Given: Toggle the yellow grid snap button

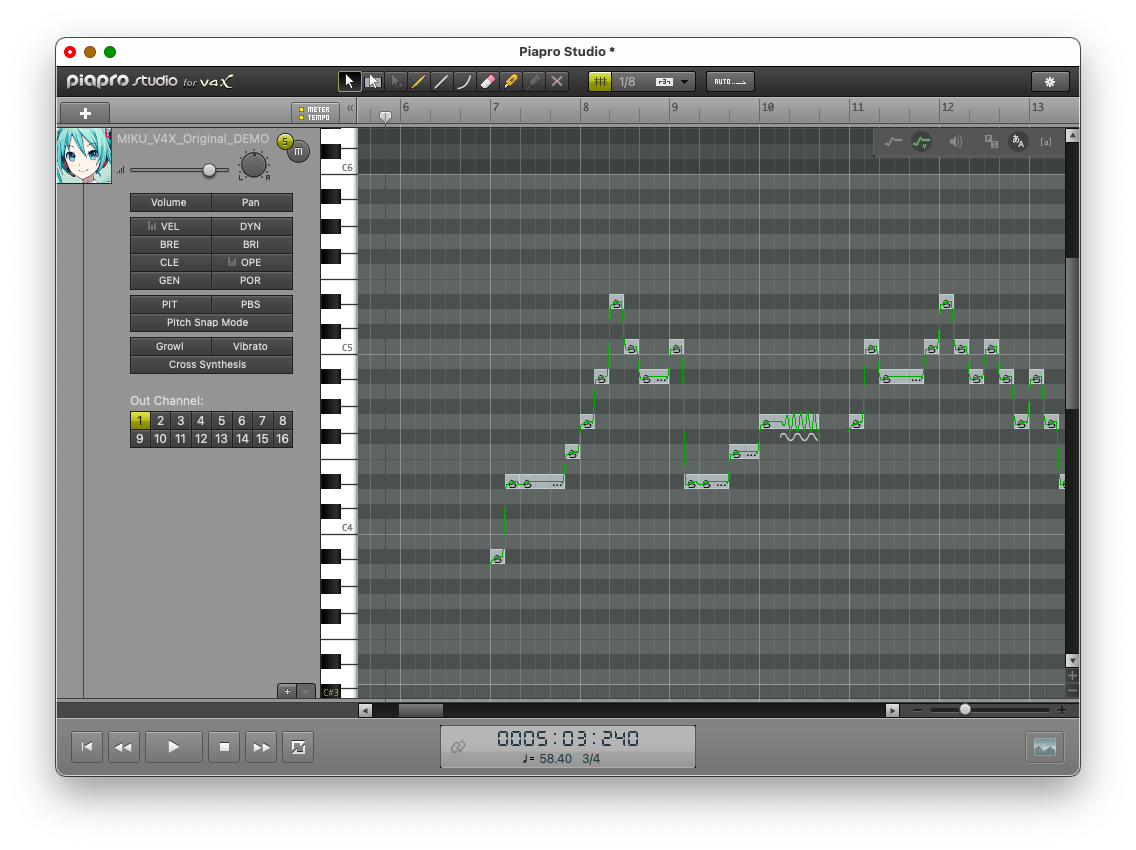Looking at the screenshot, I should pyautogui.click(x=600, y=82).
